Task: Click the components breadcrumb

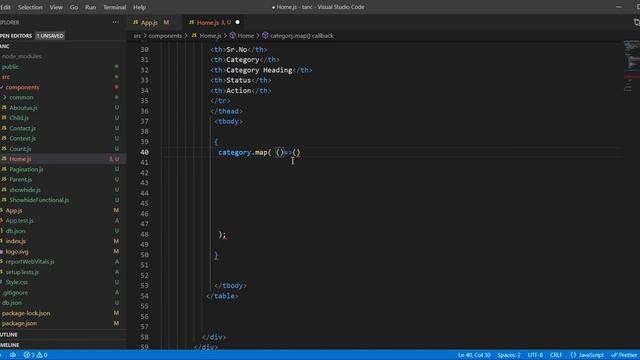Action: tap(165, 36)
